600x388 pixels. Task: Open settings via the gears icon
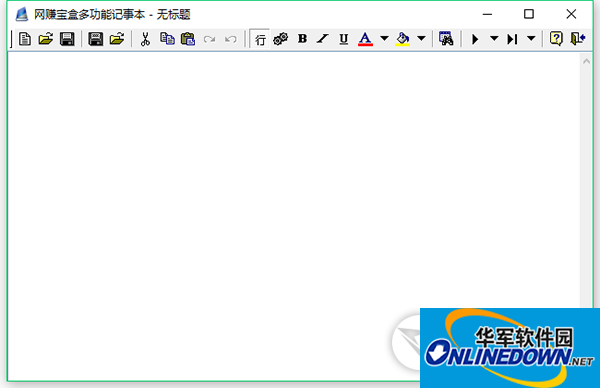click(x=280, y=39)
